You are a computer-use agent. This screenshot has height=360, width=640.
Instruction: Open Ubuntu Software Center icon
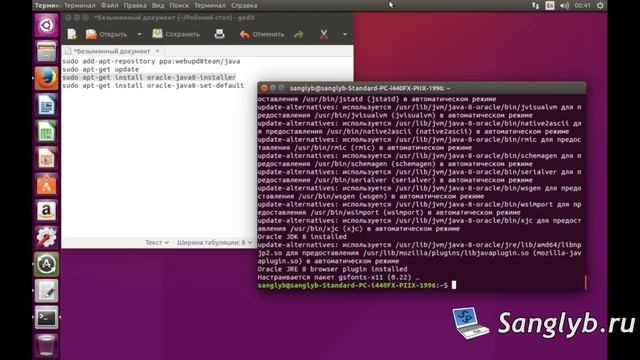(46, 184)
